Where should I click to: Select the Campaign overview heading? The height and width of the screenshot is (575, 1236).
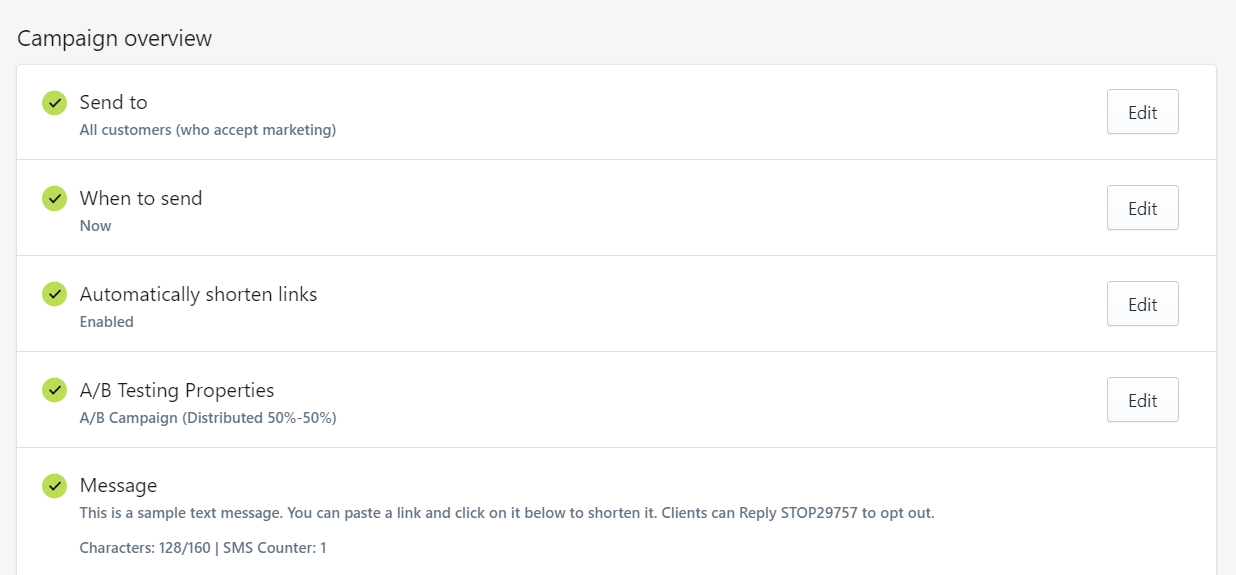pos(115,38)
